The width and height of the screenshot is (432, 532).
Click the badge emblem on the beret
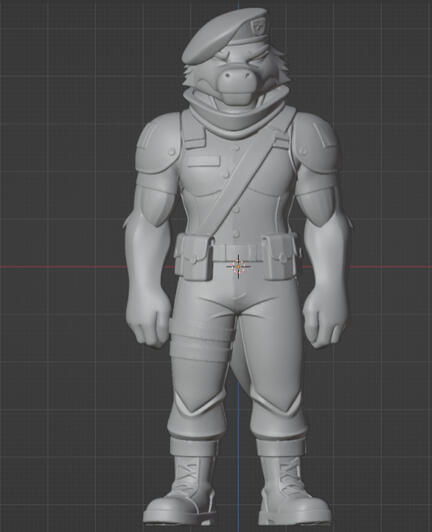[x=256, y=26]
